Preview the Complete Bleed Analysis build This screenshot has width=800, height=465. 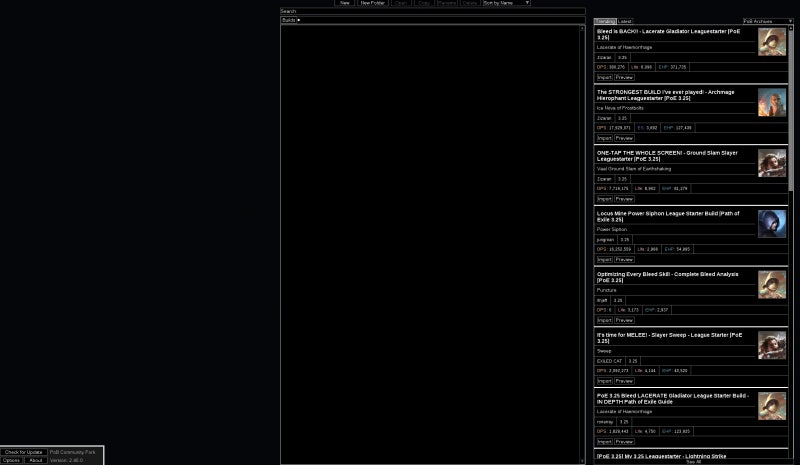pyautogui.click(x=624, y=320)
